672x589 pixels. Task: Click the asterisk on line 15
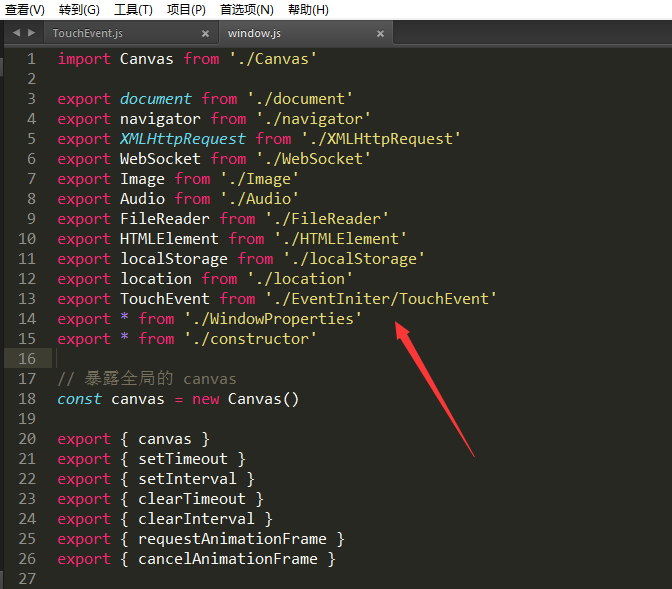[124, 337]
